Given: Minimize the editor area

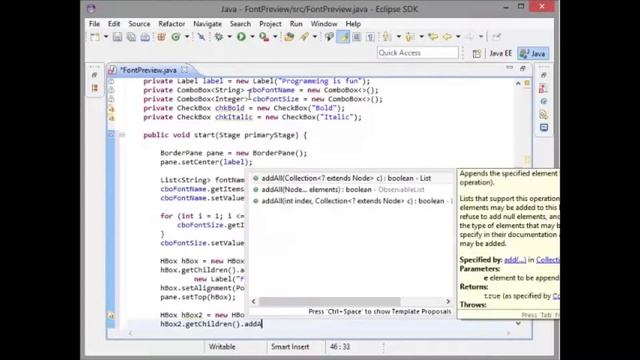Looking at the screenshot, I should (x=509, y=68).
